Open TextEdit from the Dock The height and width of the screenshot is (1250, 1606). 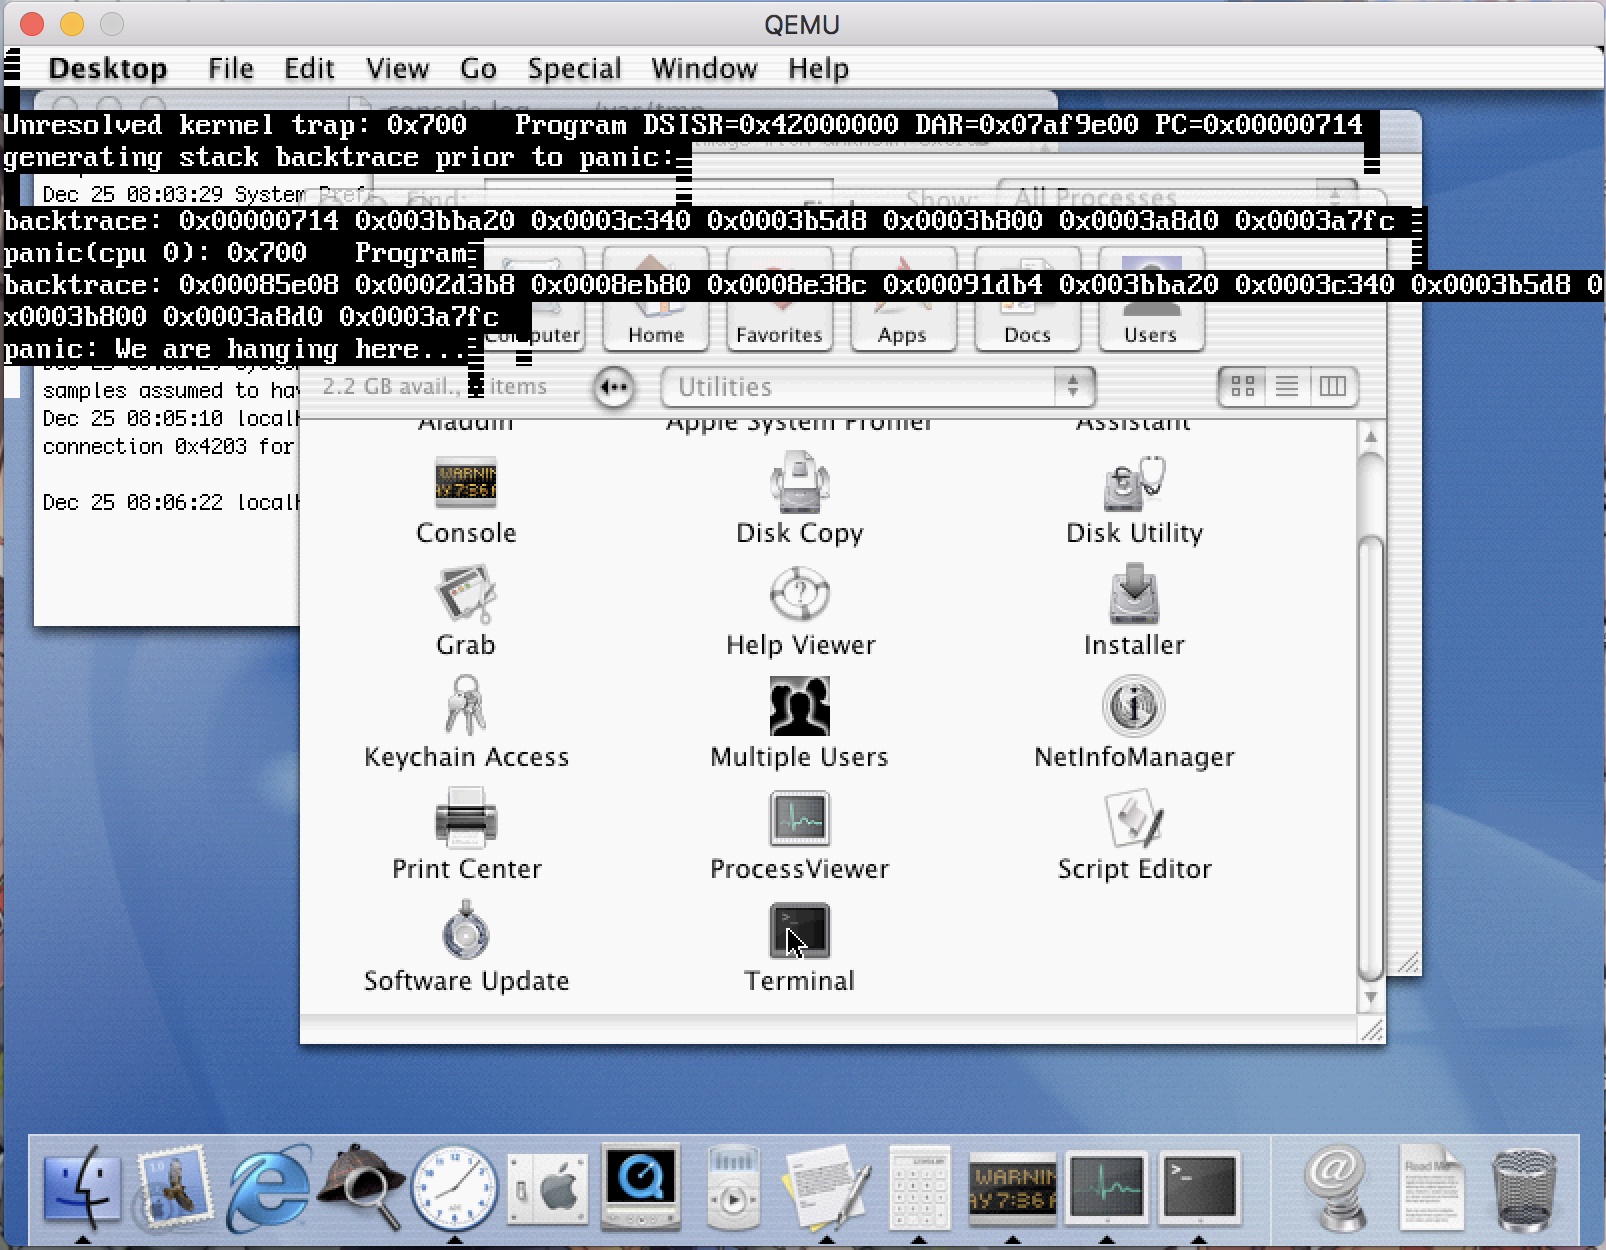[x=826, y=1188]
